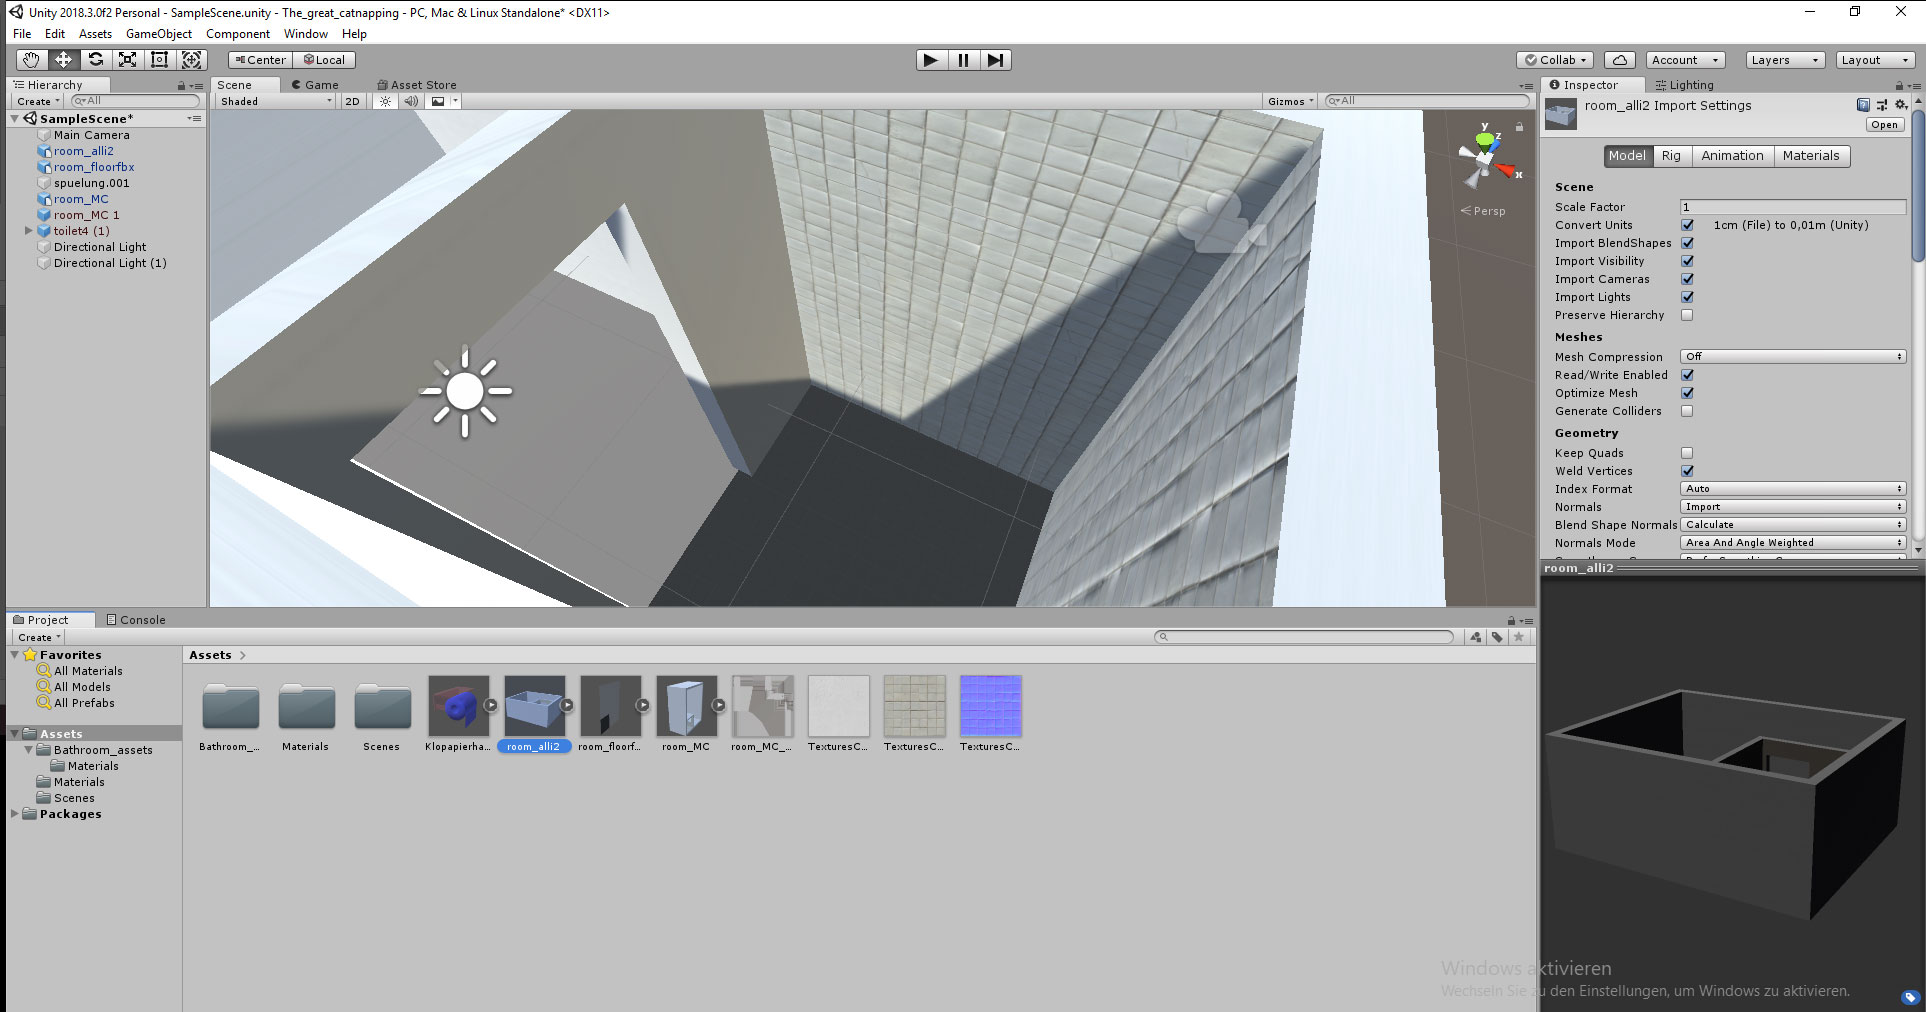Viewport: 1926px width, 1012px height.
Task: Toggle Import Cameras checkbox
Action: (1687, 279)
